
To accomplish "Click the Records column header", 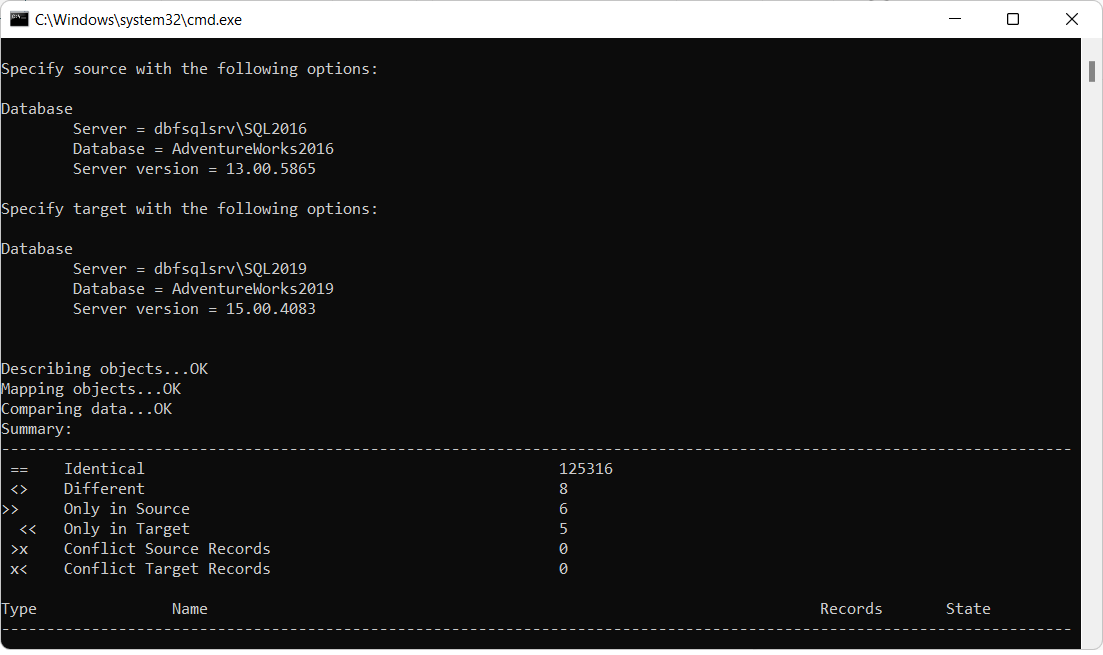I will [x=851, y=608].
